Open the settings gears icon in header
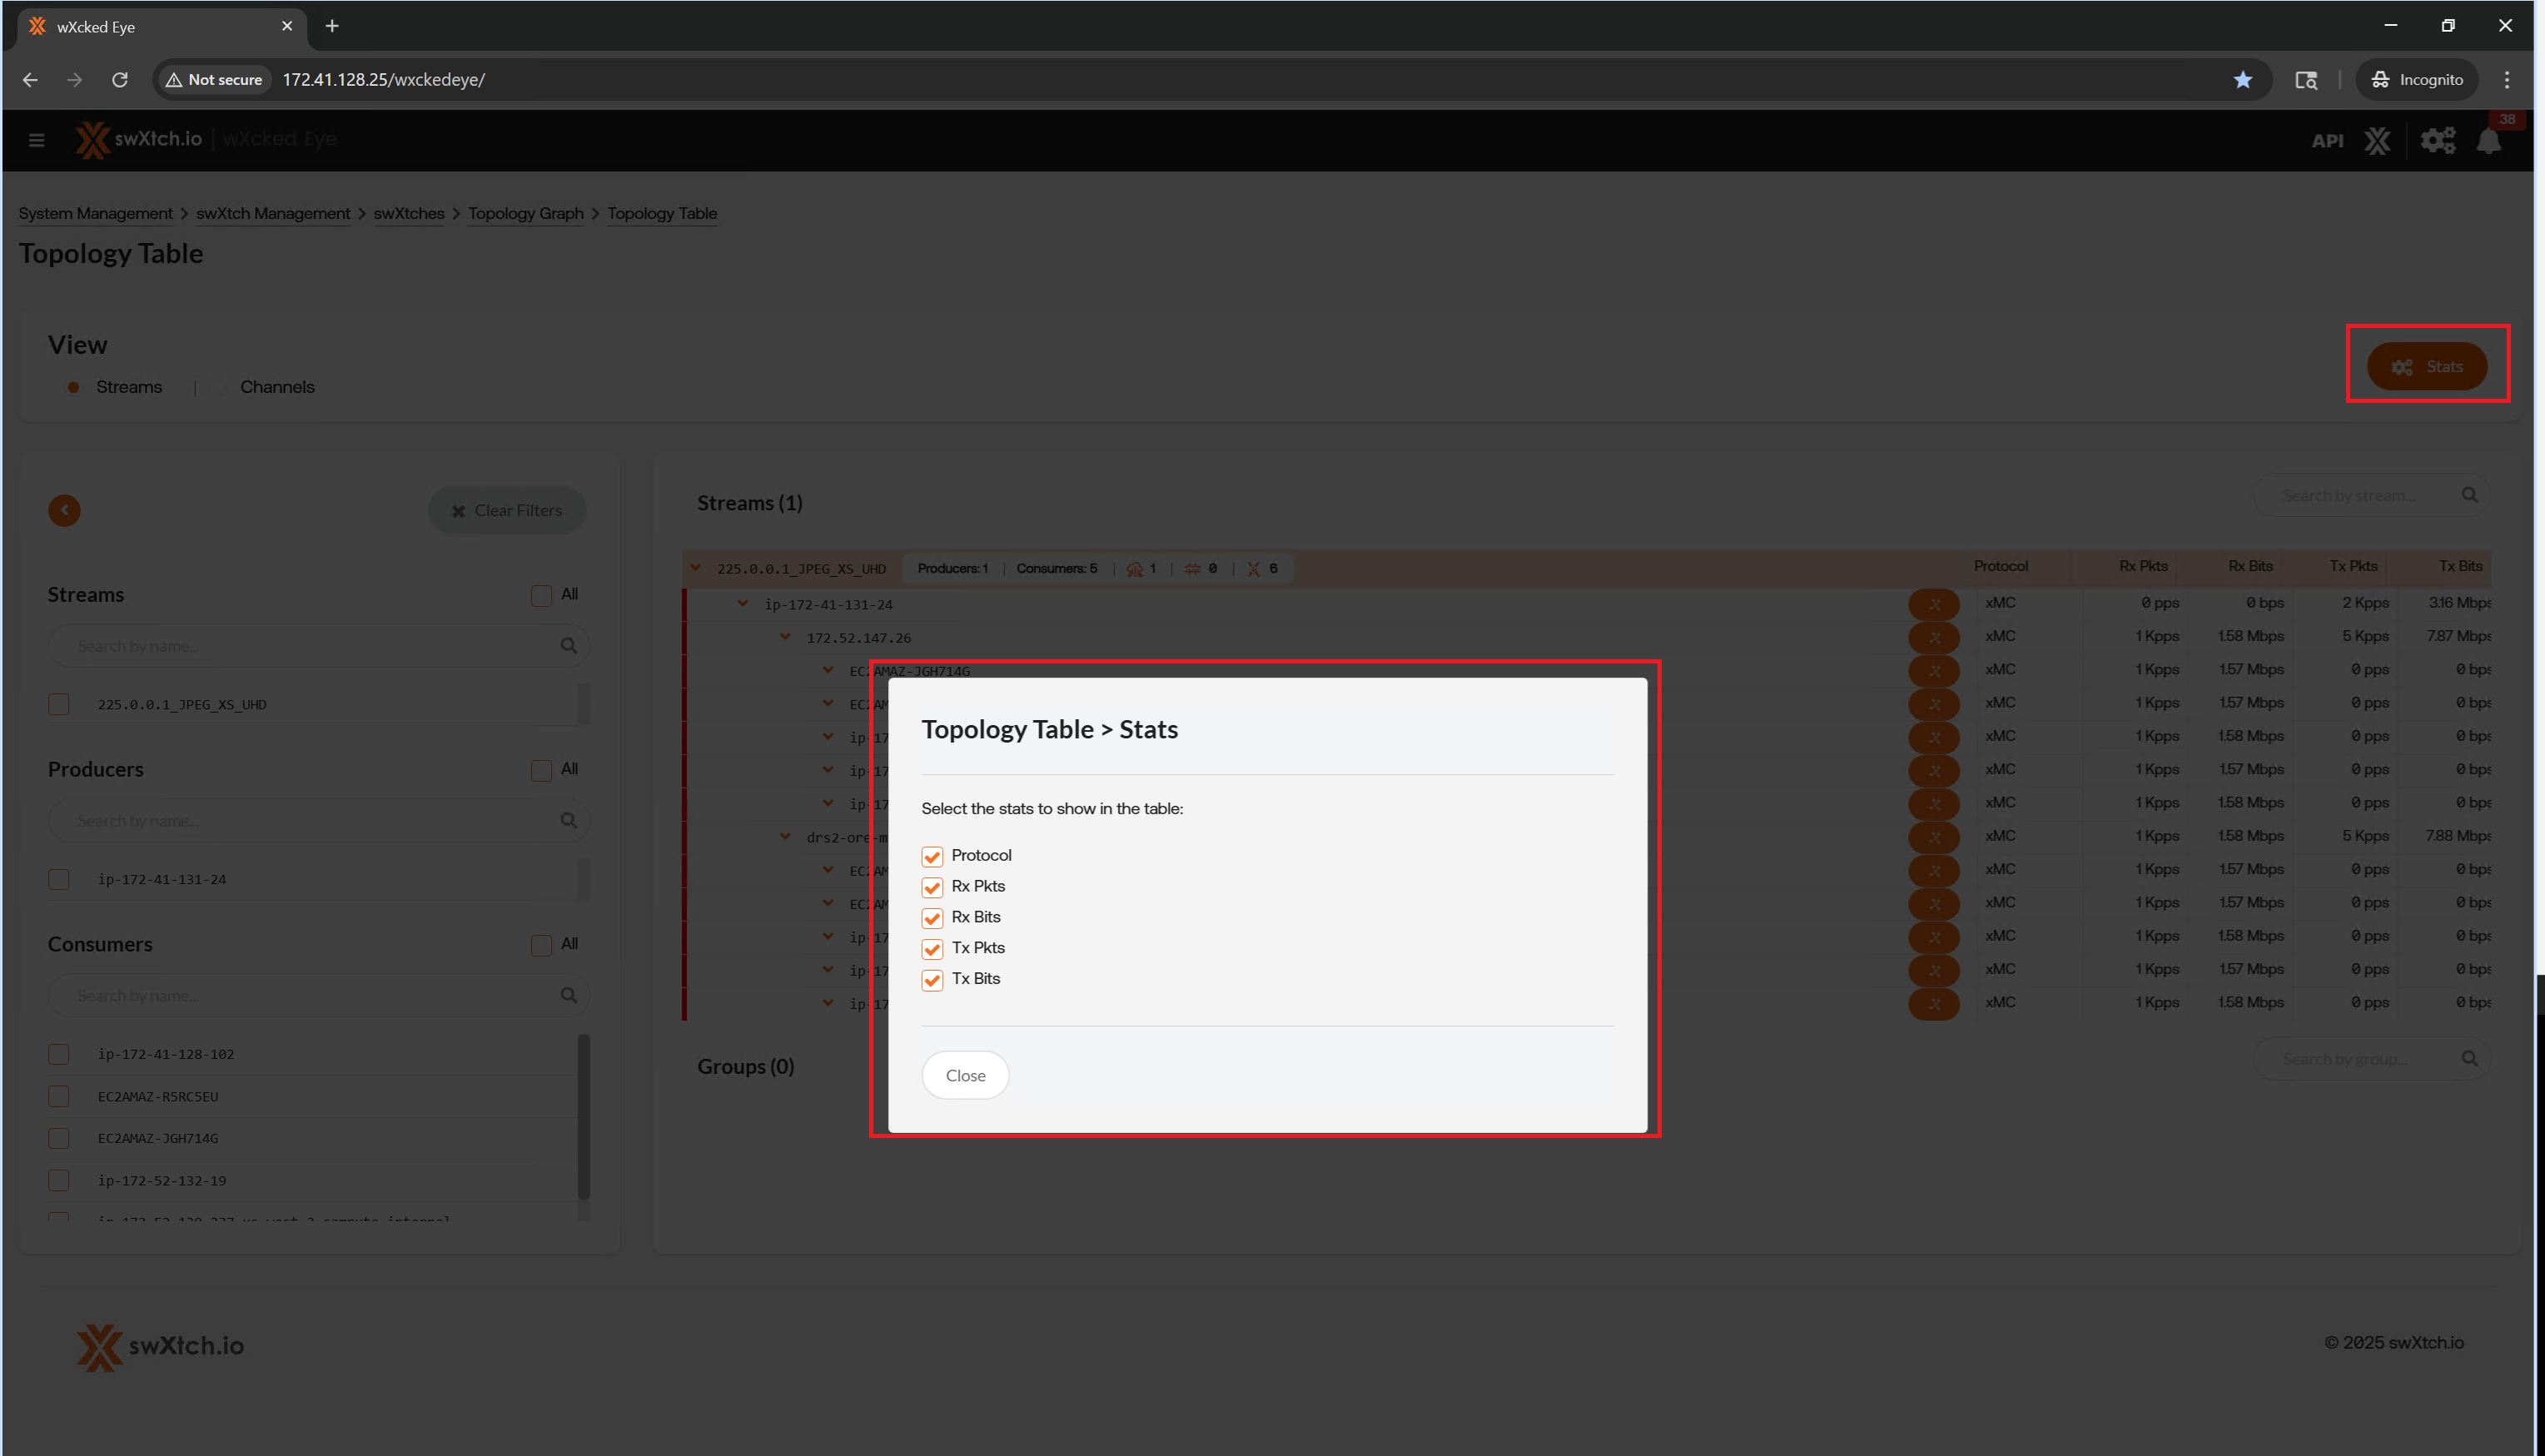 pyautogui.click(x=2437, y=141)
